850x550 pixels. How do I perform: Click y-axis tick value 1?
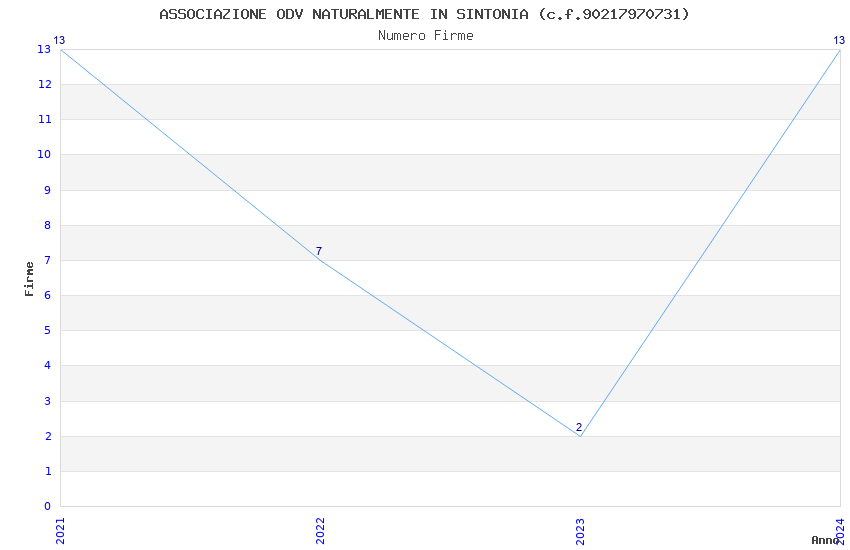[48, 471]
